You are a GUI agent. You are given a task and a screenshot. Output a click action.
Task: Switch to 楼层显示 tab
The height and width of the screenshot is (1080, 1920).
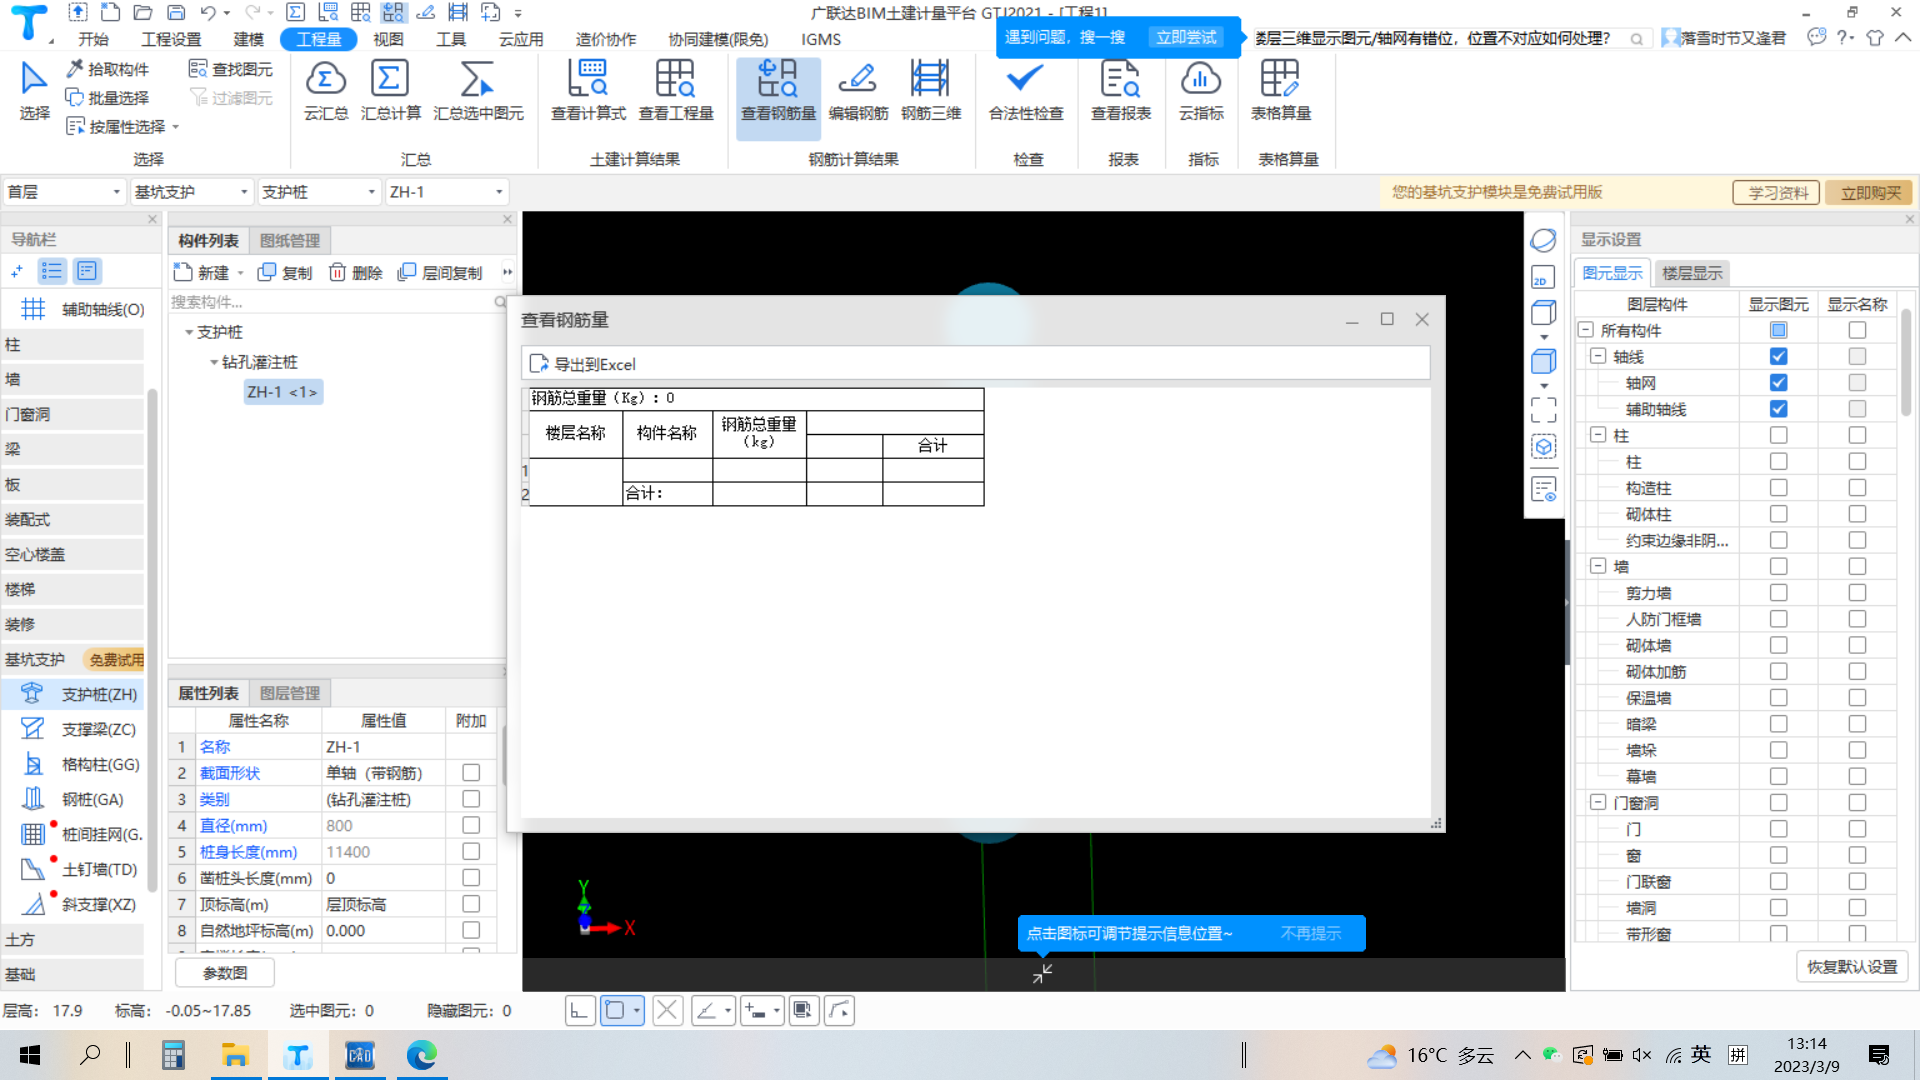point(1692,273)
